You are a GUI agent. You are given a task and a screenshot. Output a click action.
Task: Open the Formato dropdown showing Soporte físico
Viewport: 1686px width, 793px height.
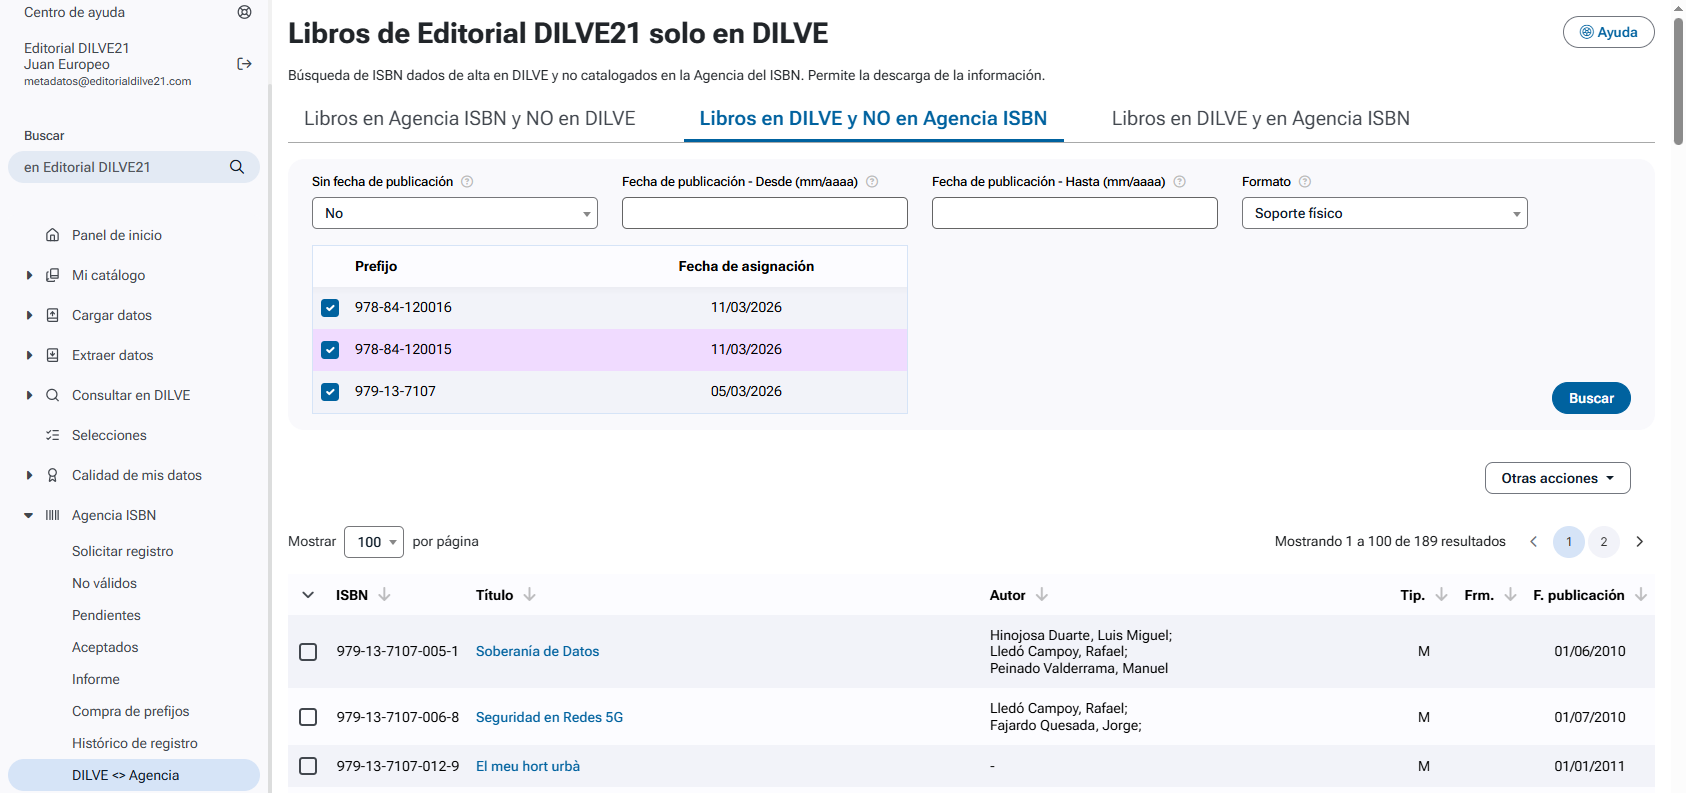click(1384, 213)
